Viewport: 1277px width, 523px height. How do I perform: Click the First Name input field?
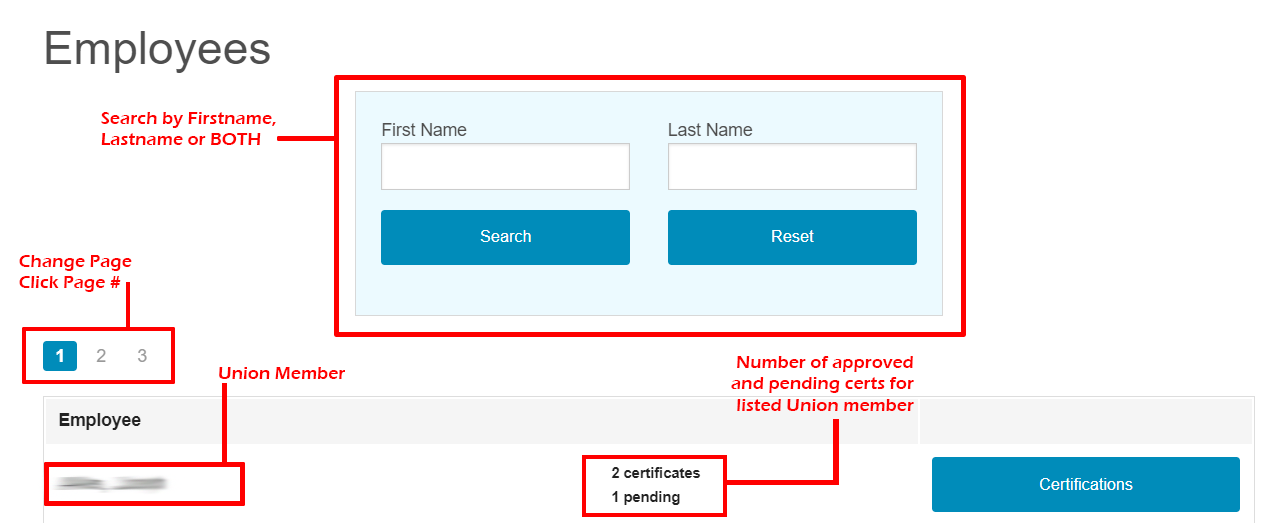505,166
